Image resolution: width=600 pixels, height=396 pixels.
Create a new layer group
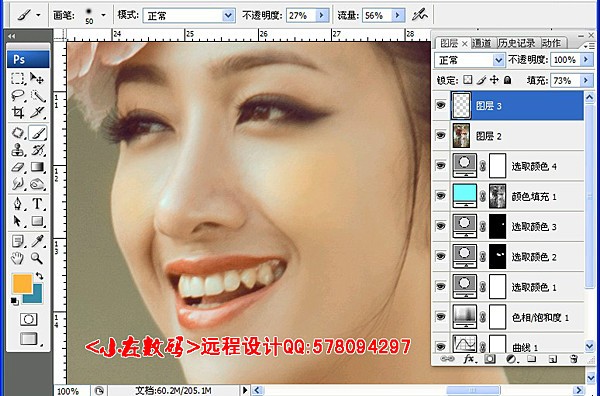tap(532, 359)
